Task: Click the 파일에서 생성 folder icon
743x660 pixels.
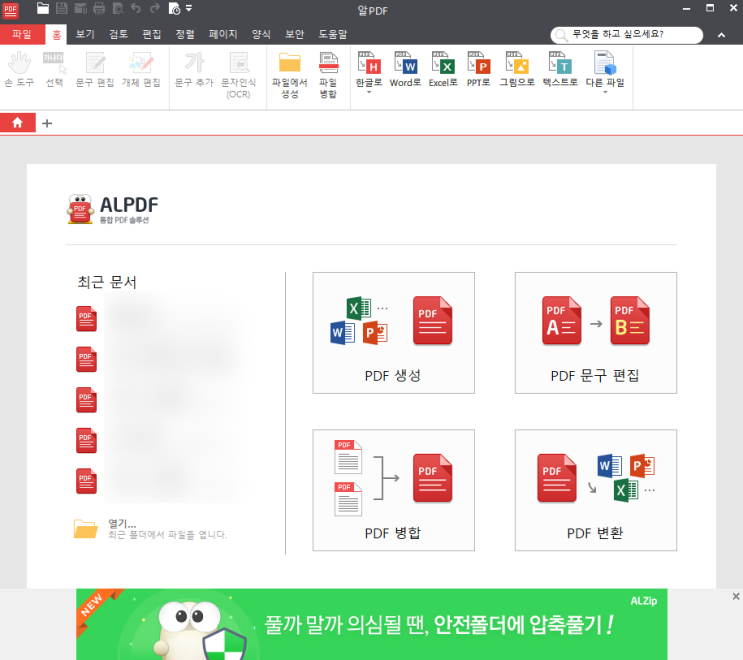Action: pyautogui.click(x=290, y=64)
